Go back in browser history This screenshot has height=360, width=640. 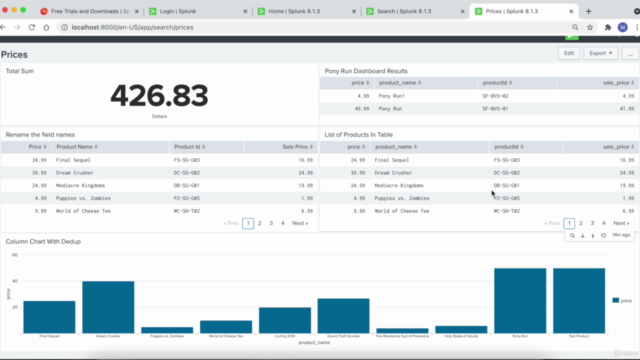click(x=3, y=27)
